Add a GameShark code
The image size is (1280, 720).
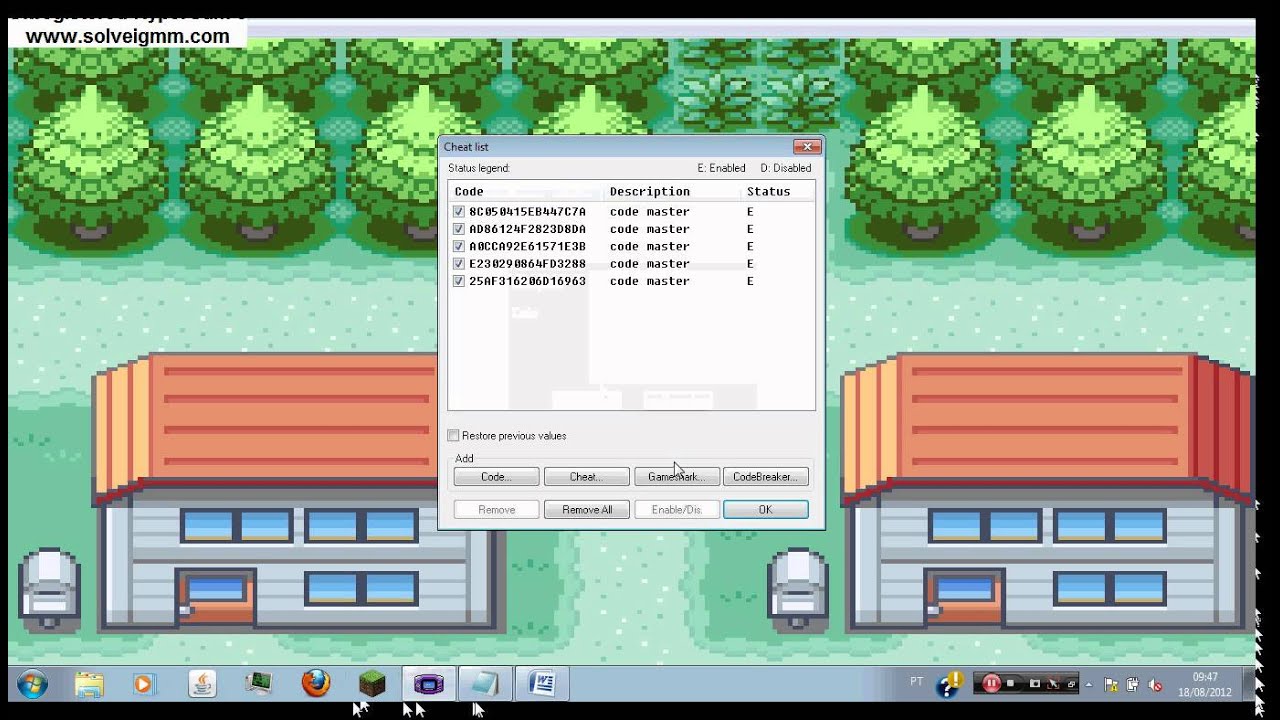point(677,477)
